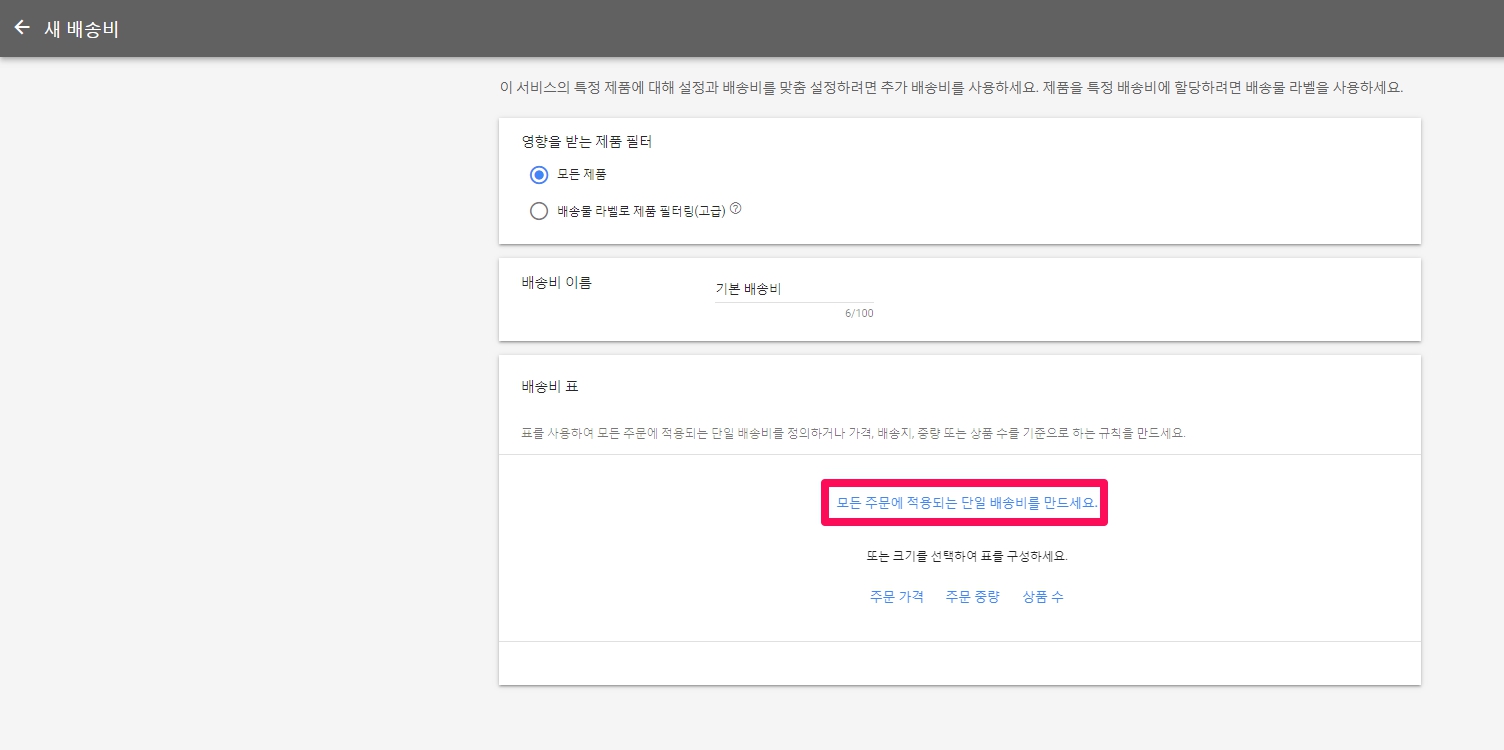Click the 배송비 표 section heading
Viewport: 1504px width, 750px height.
[x=549, y=386]
